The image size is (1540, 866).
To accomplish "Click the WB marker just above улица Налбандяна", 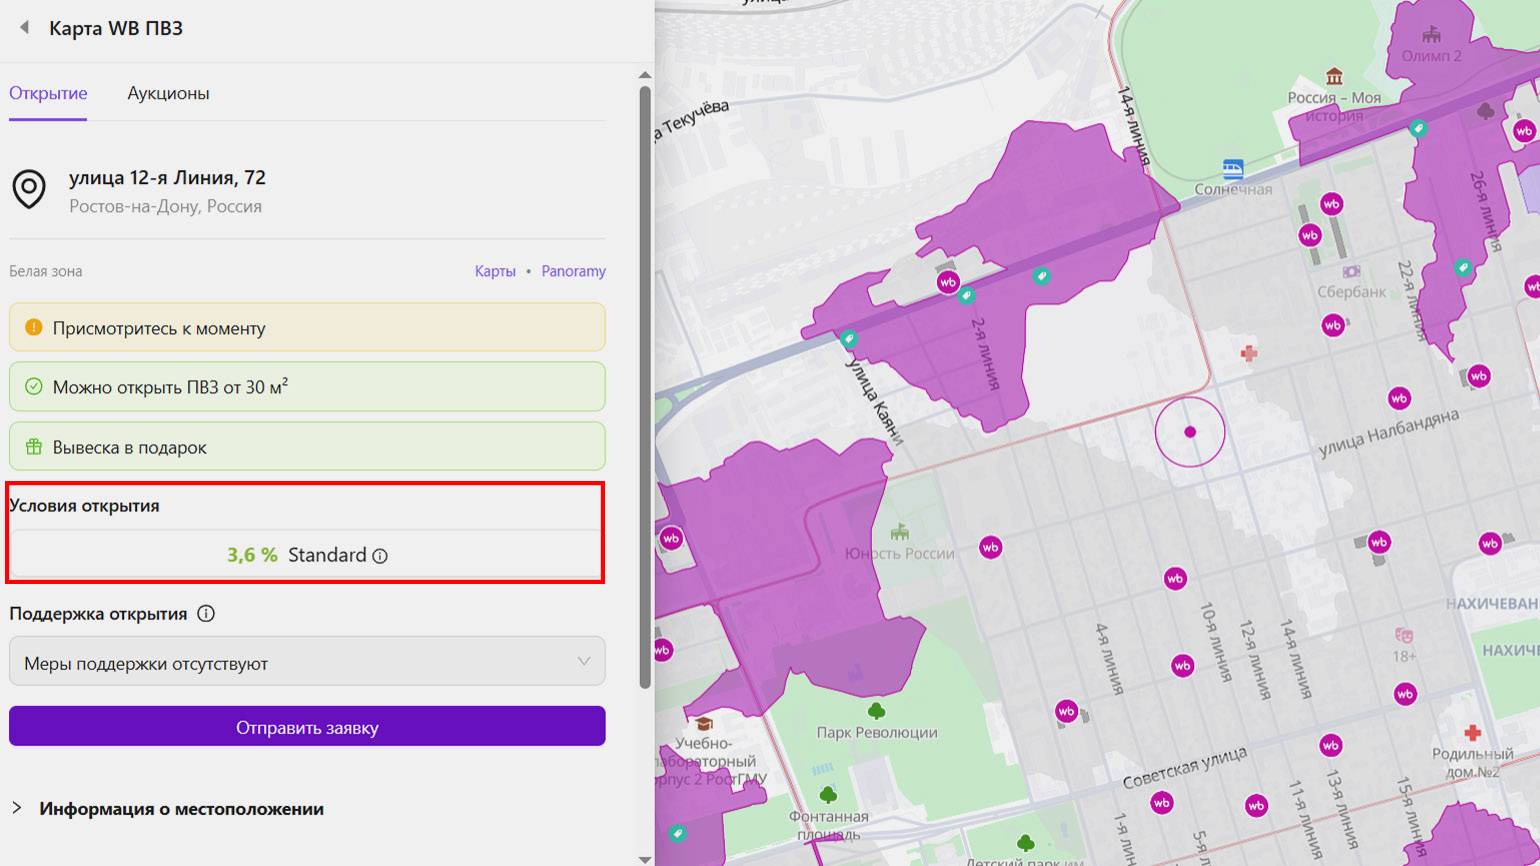I will click(1399, 398).
